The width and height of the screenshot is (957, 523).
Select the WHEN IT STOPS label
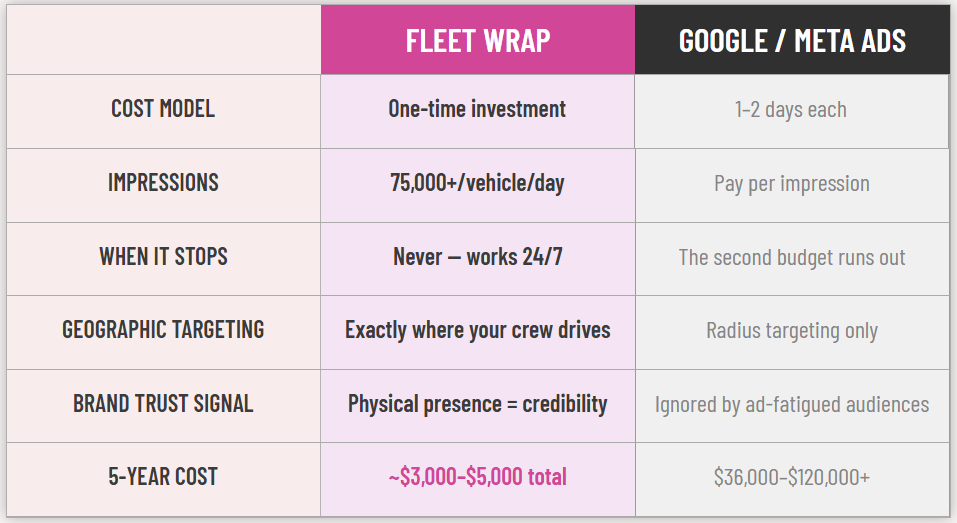click(163, 257)
